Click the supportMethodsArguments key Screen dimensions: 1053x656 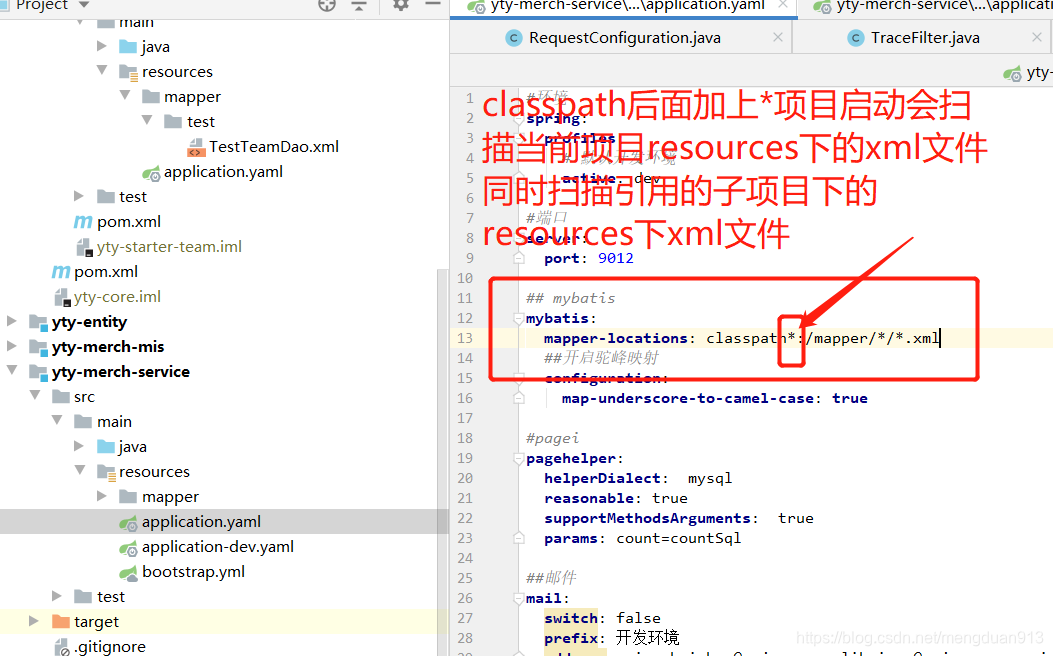(647, 518)
